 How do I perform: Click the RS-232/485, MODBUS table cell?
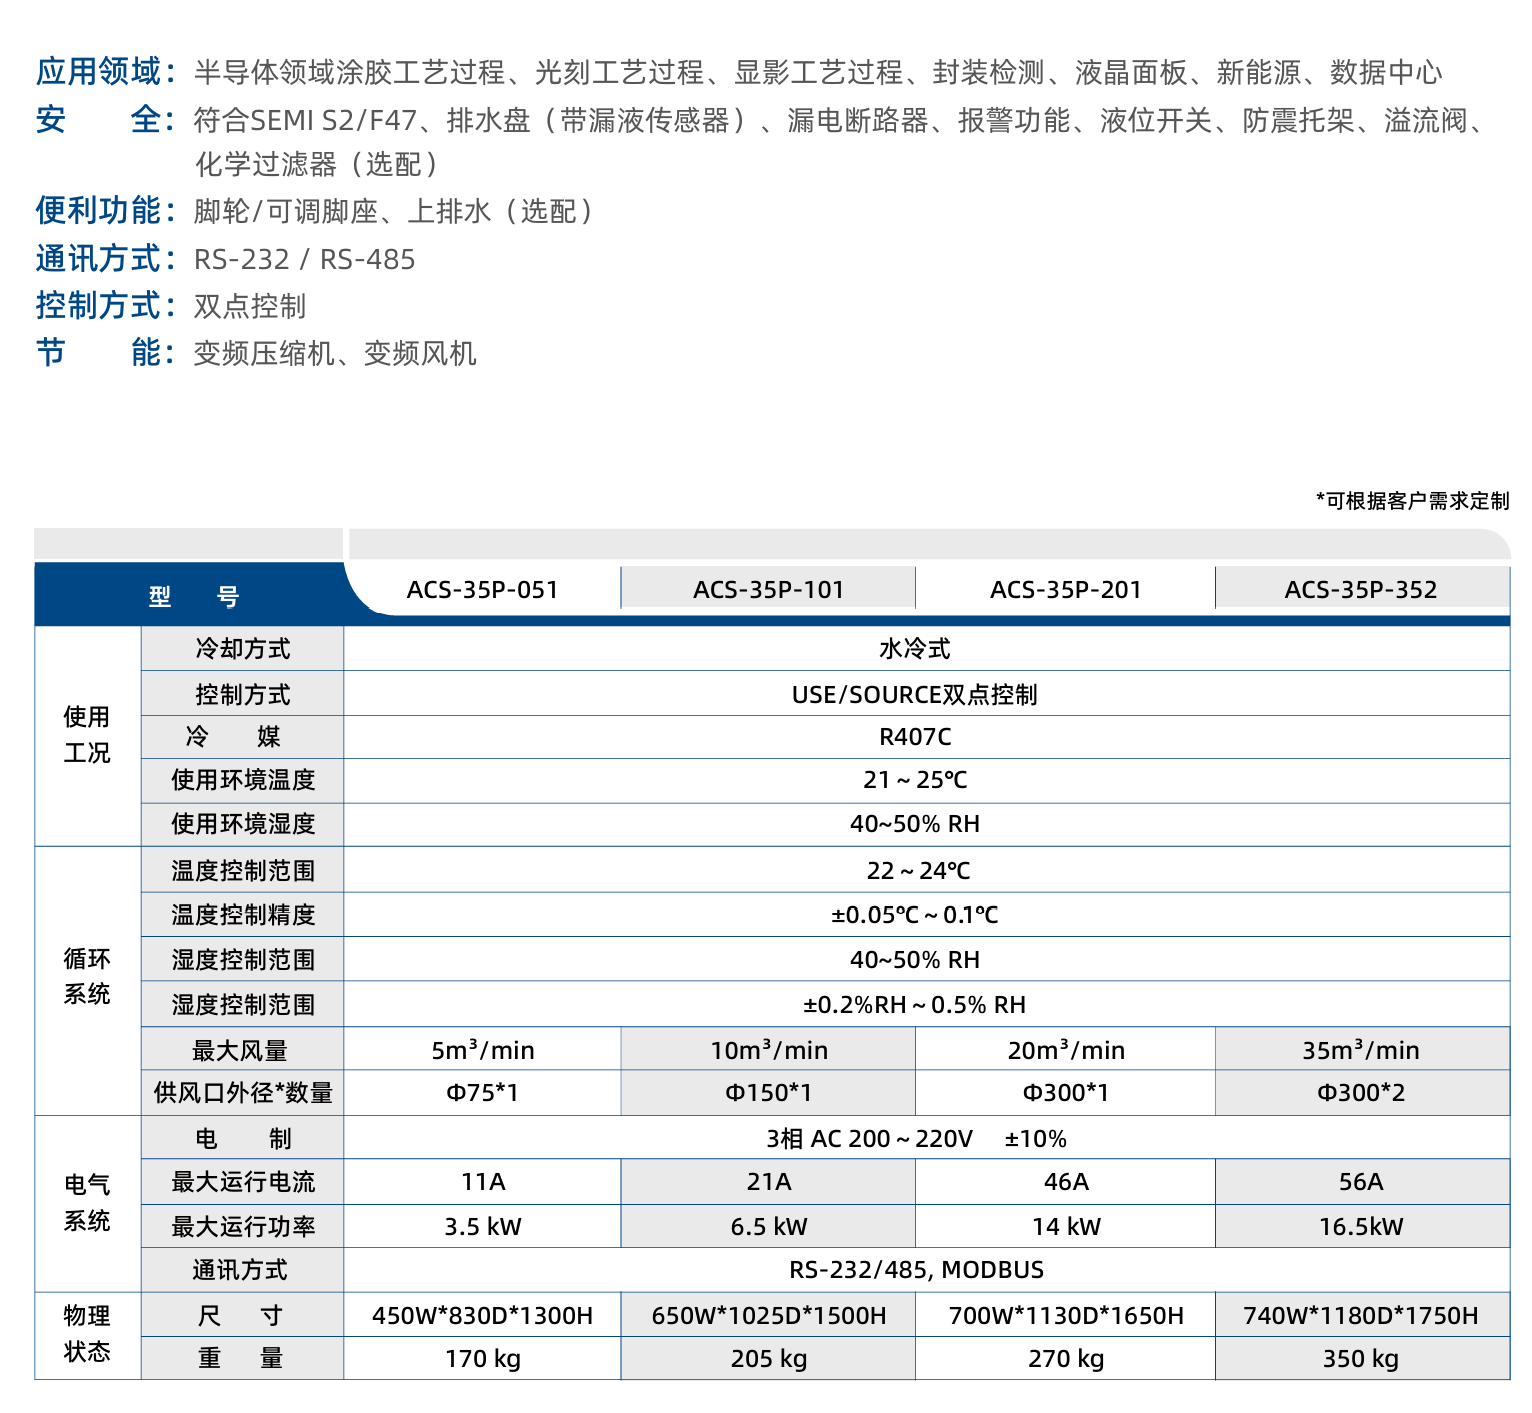click(915, 1270)
